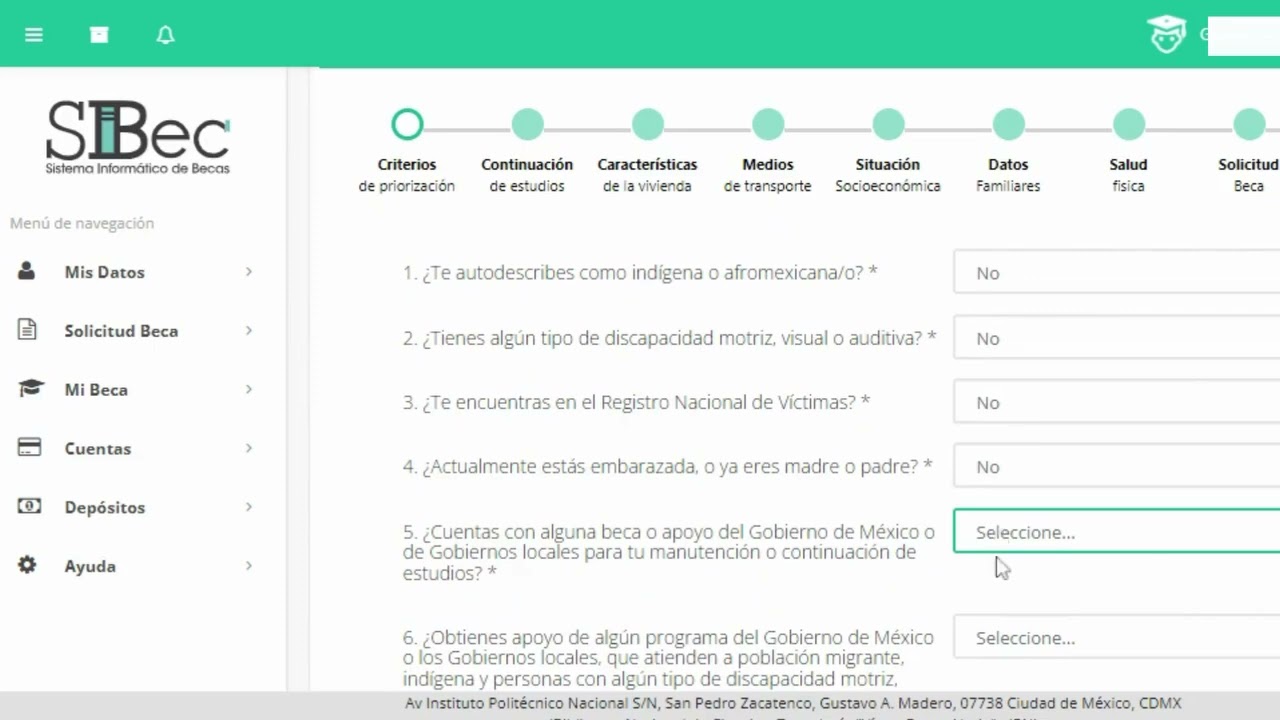Expand Mi Beca chevron

(x=249, y=389)
